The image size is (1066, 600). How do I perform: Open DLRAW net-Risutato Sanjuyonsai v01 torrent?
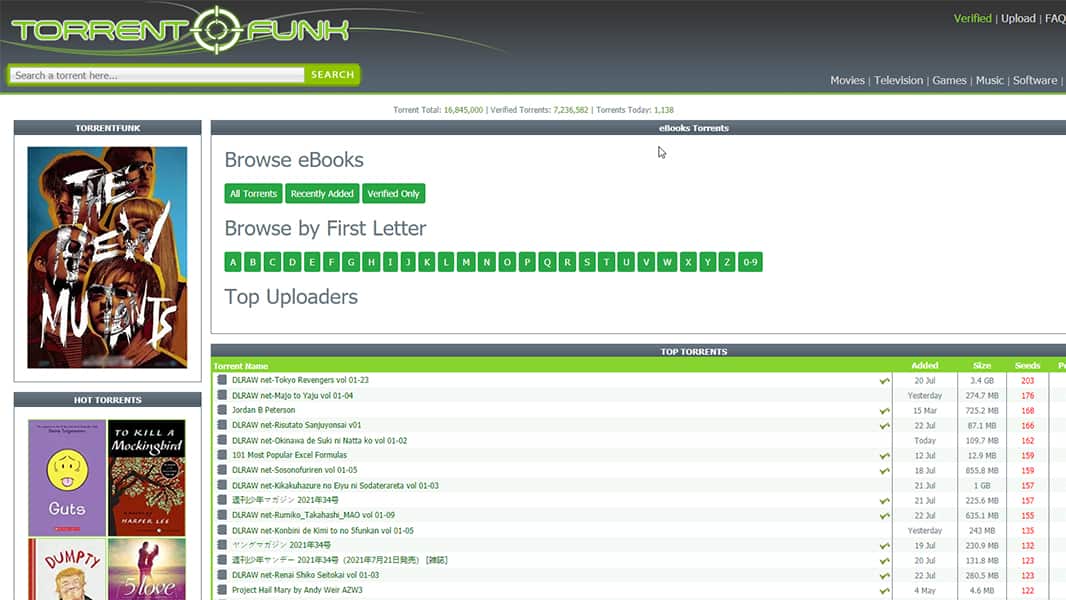point(296,425)
